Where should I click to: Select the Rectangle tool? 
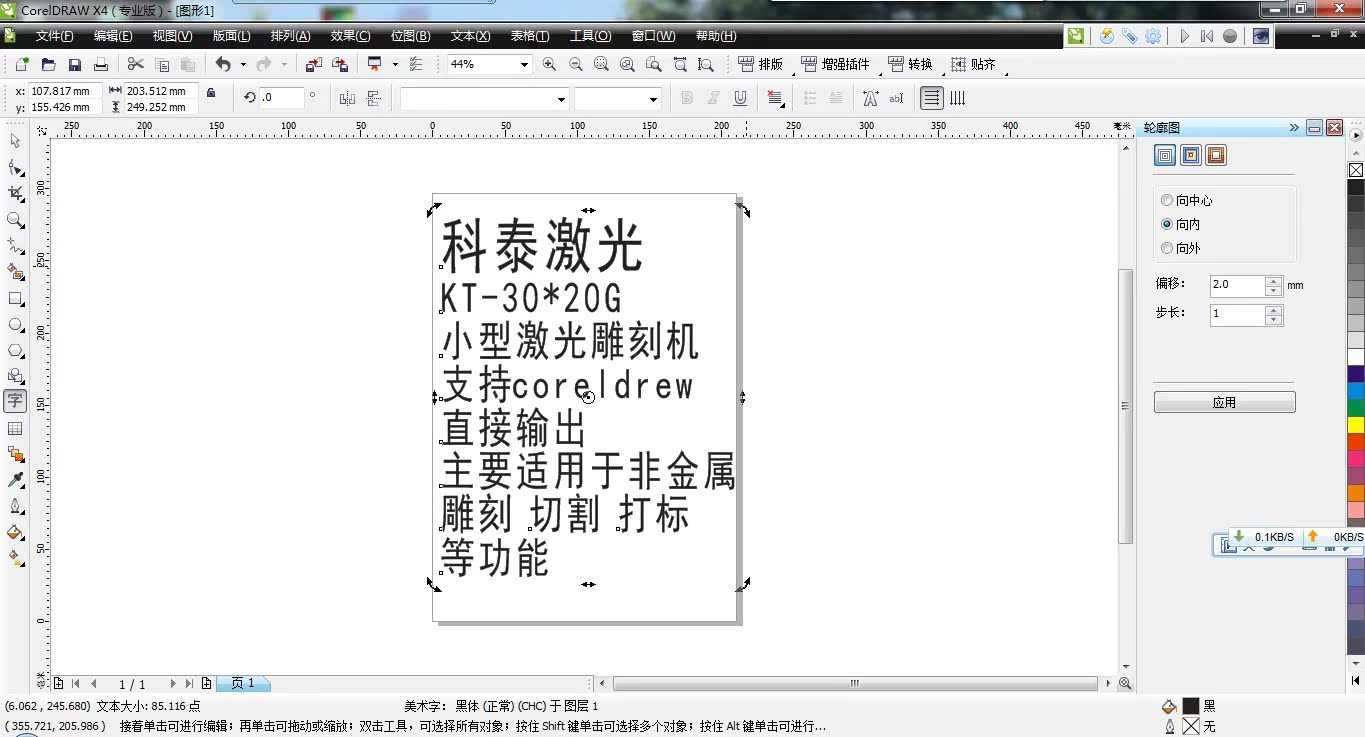(x=15, y=298)
